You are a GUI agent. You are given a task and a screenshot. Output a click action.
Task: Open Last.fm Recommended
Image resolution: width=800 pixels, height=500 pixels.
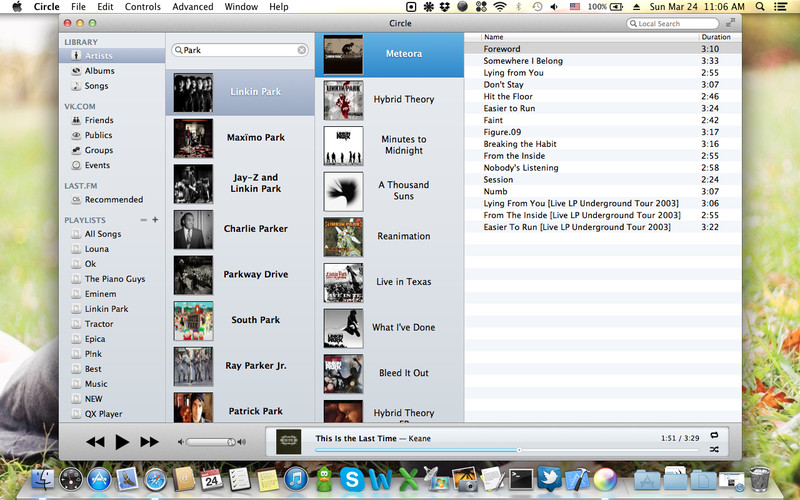pyautogui.click(x=112, y=199)
